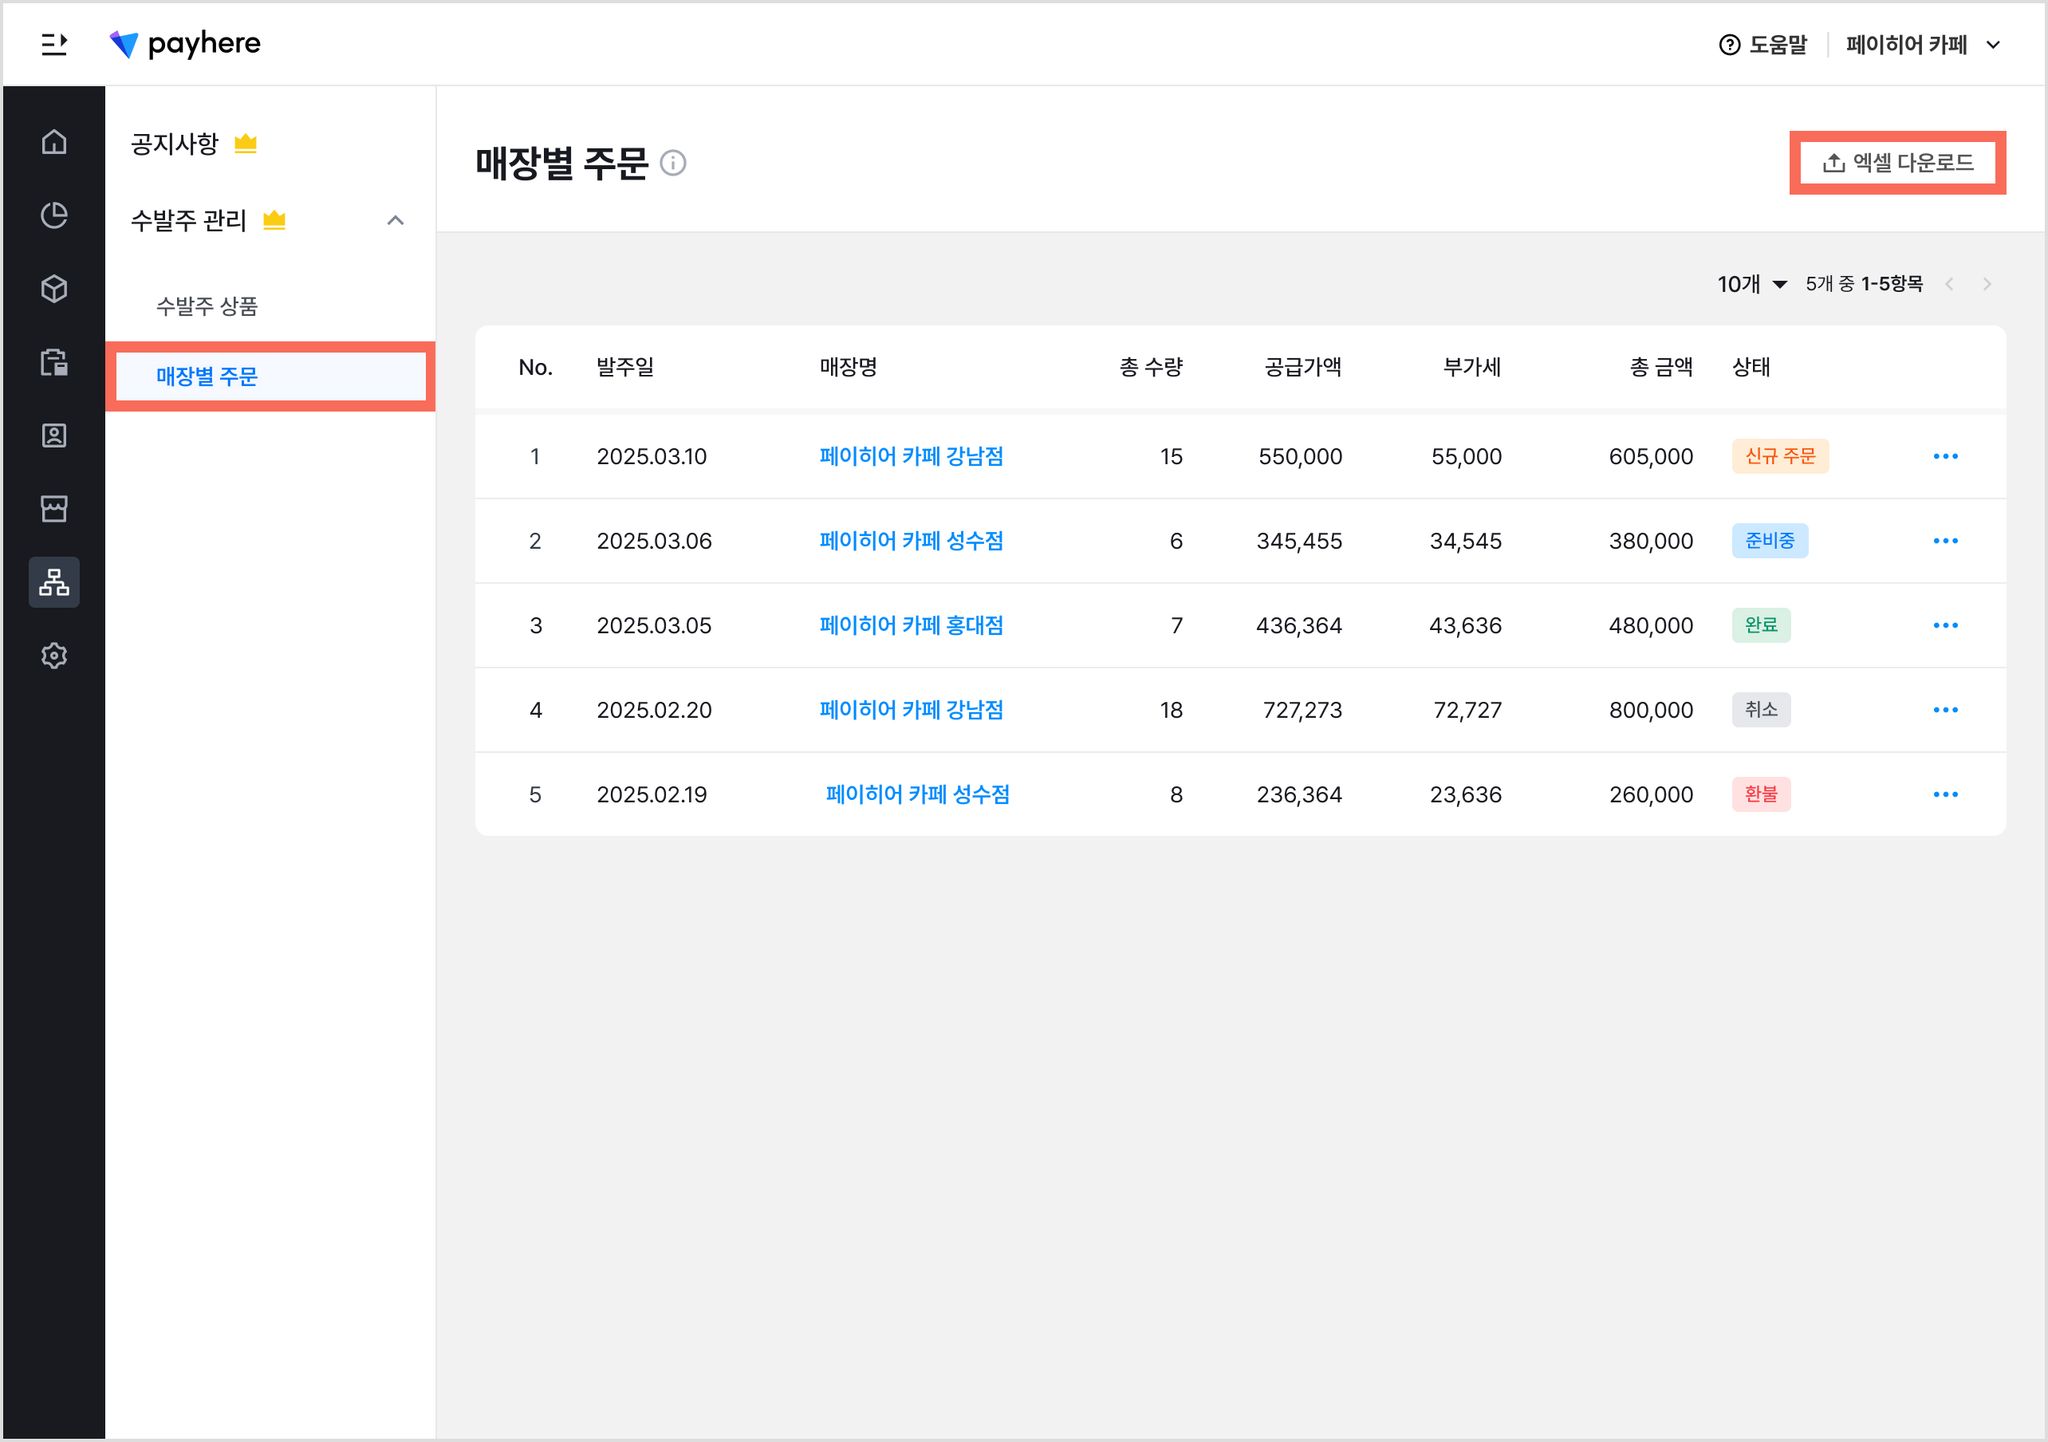The height and width of the screenshot is (1442, 2048).
Task: Click the 2025.02.19 date cell
Action: pos(652,795)
